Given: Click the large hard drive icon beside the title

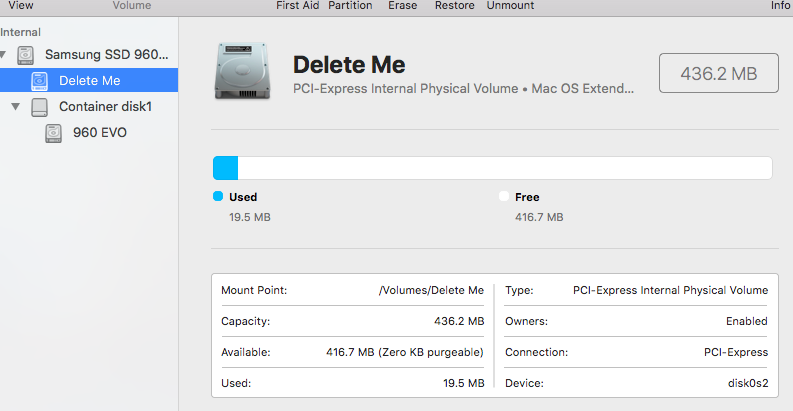Looking at the screenshot, I should (x=242, y=71).
